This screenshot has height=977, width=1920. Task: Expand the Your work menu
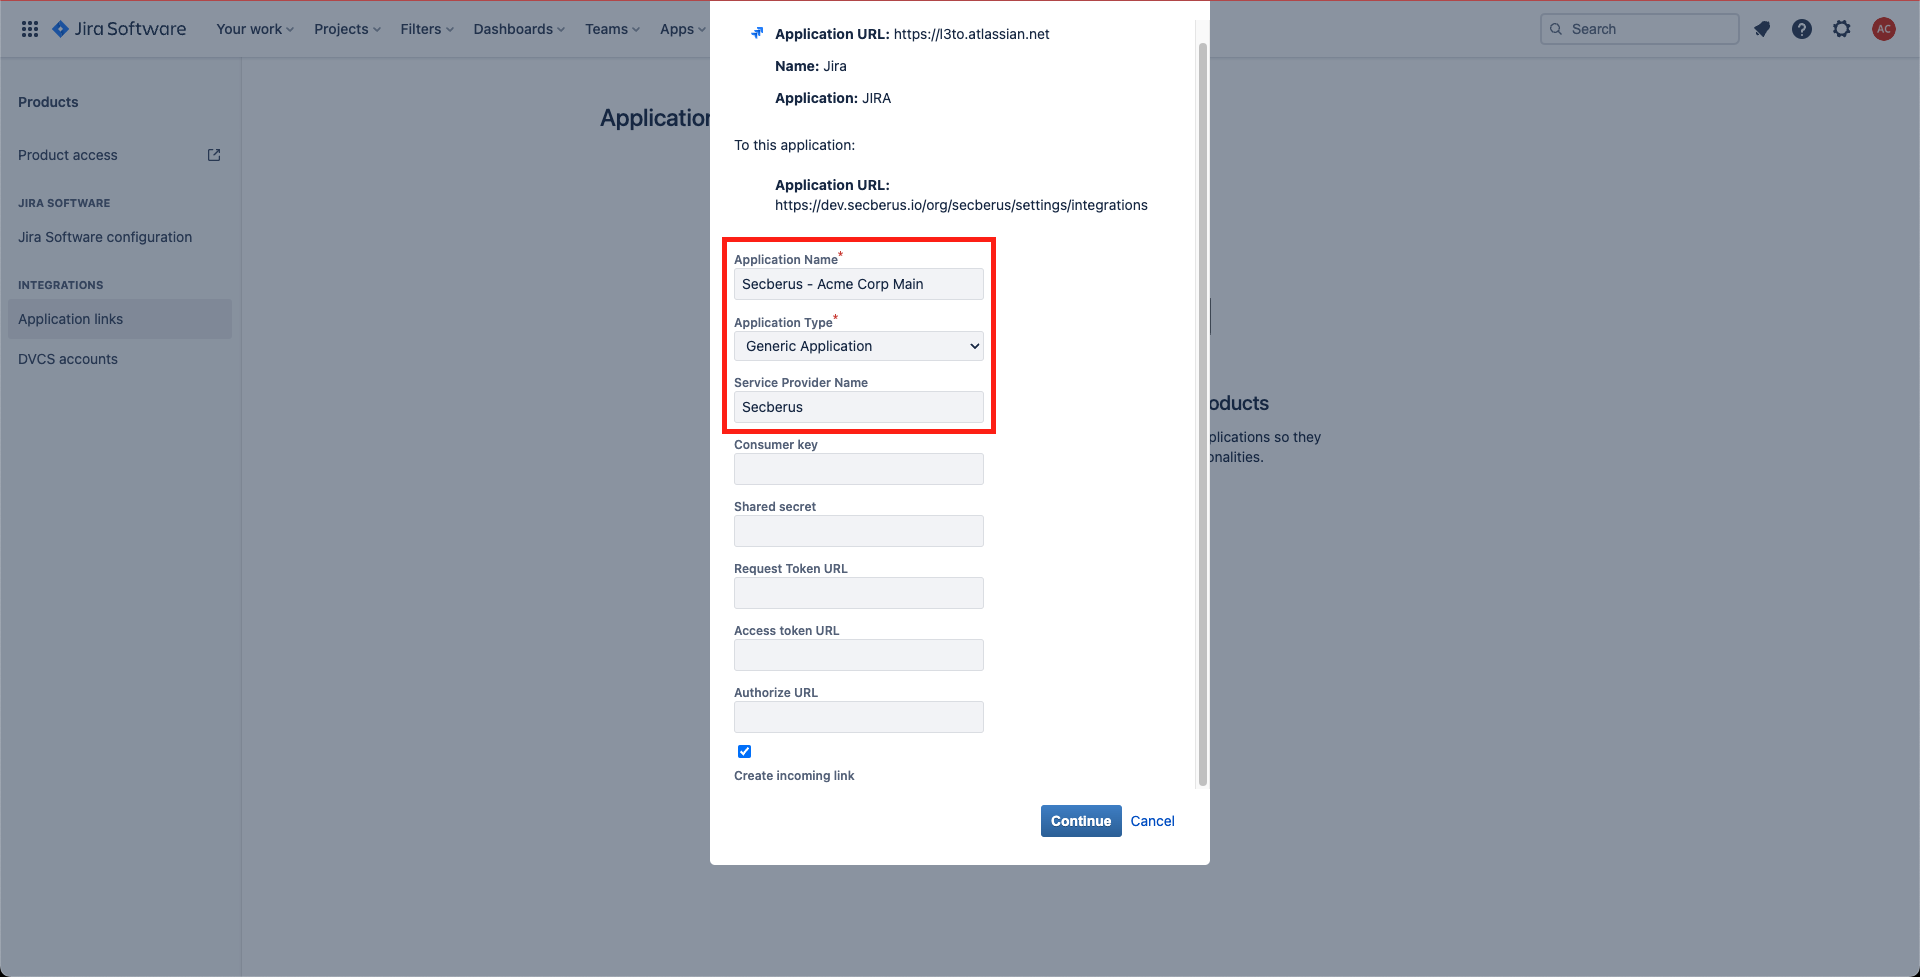[x=255, y=29]
